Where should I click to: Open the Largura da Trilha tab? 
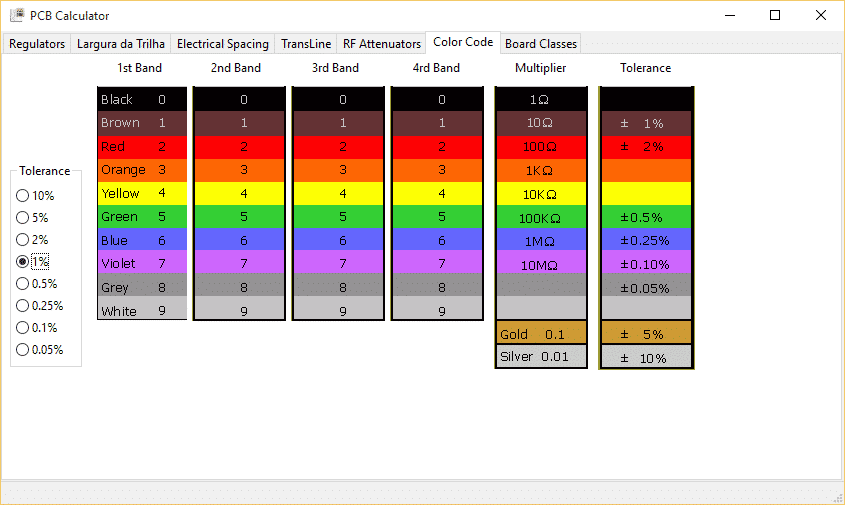coord(121,44)
